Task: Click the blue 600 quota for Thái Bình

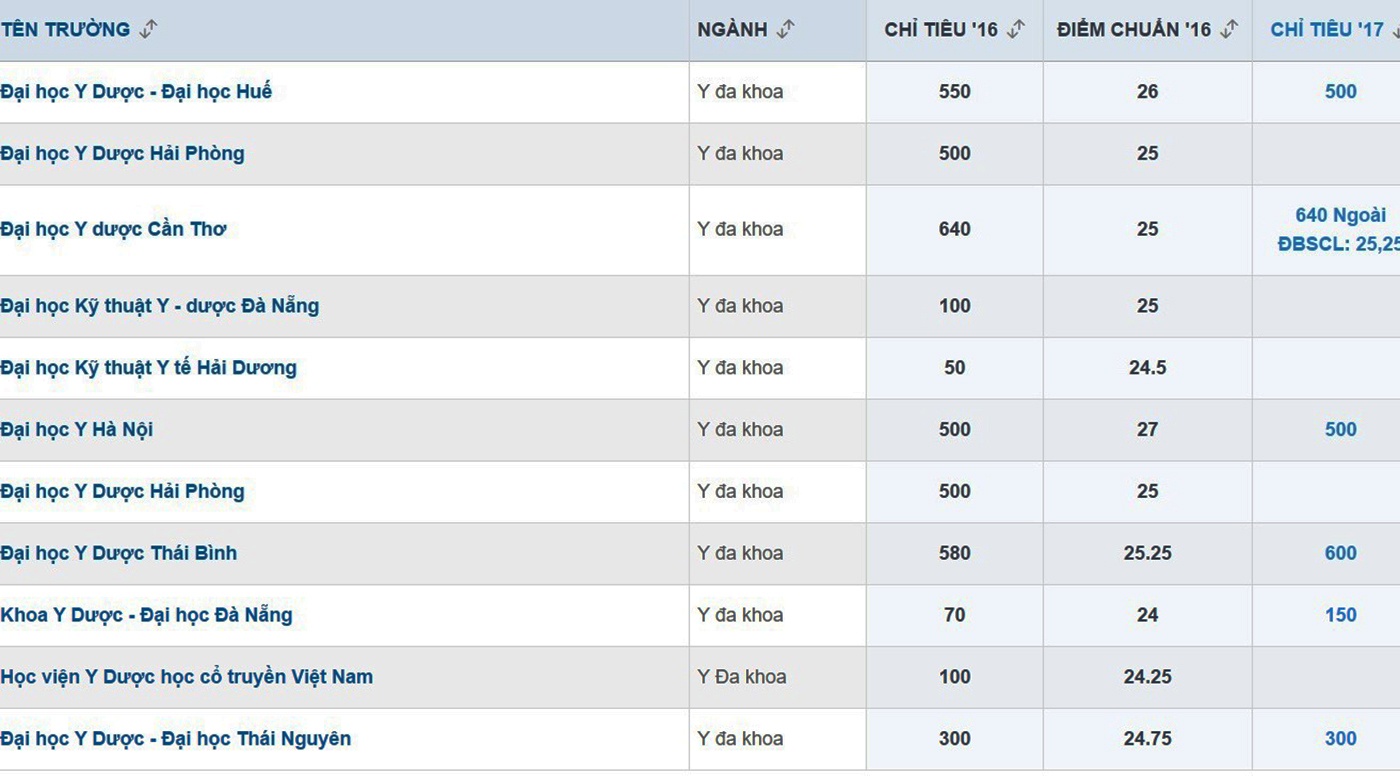Action: tap(1340, 553)
